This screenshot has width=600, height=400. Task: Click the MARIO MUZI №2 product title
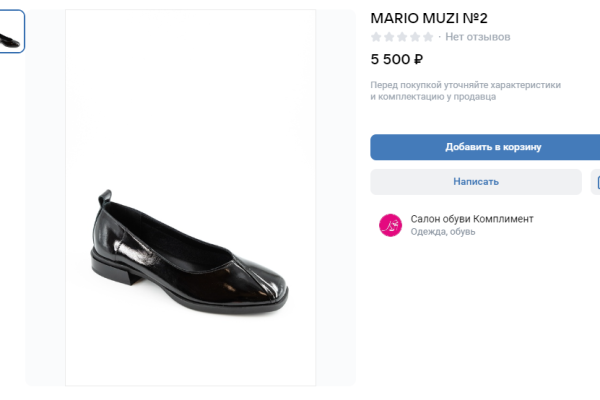tap(429, 18)
